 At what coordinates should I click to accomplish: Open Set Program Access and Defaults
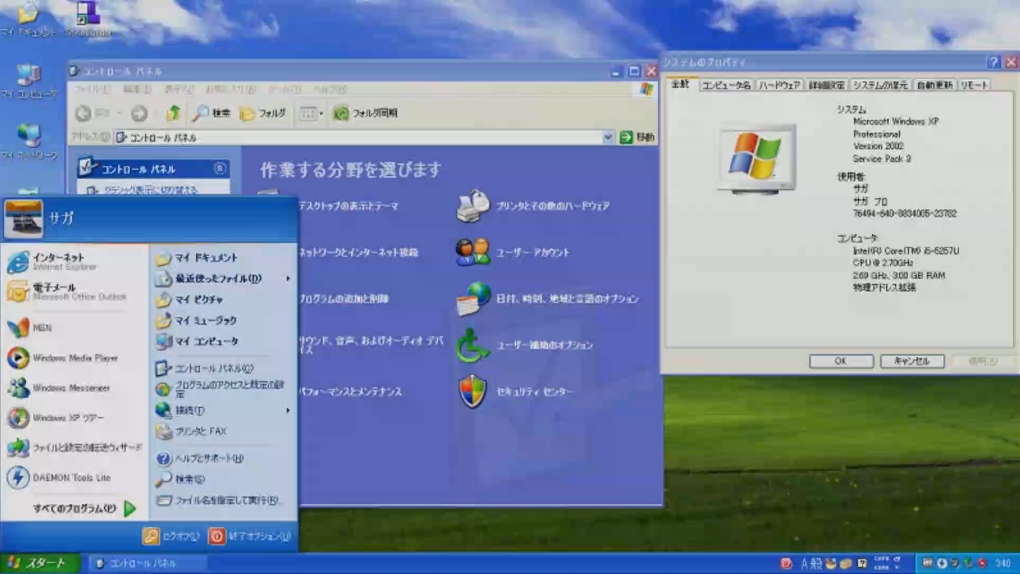(221, 389)
